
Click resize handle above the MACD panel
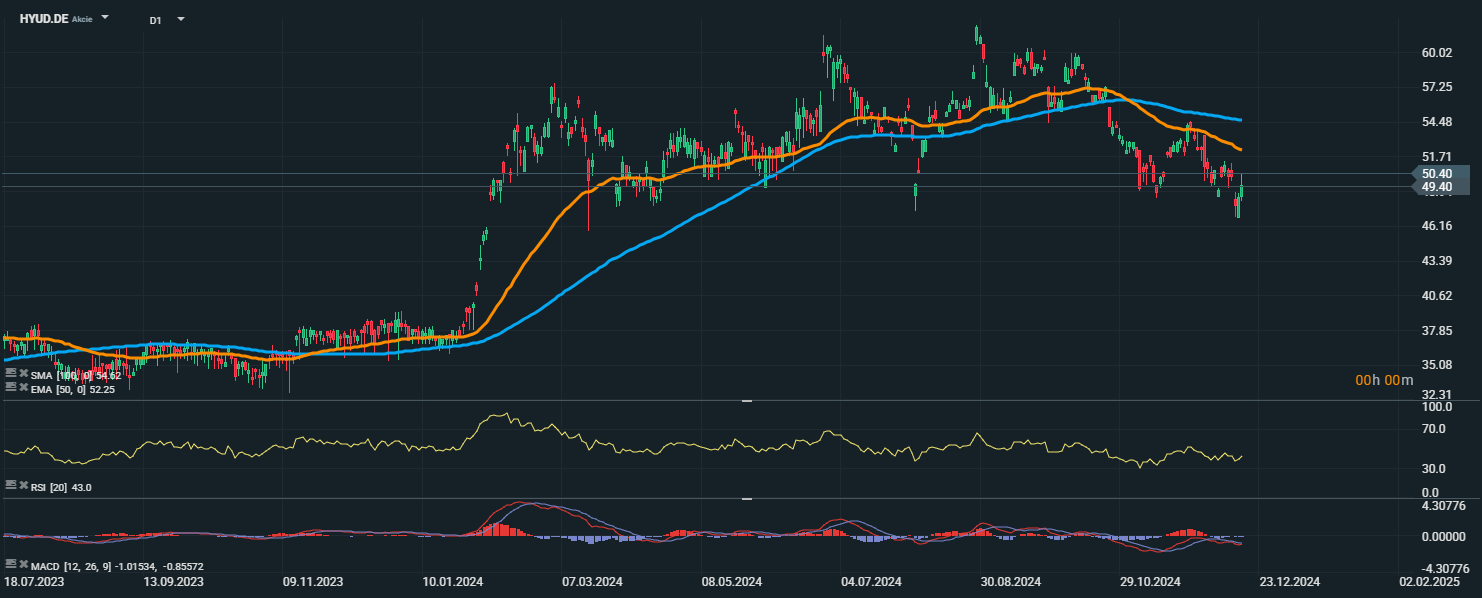pyautogui.click(x=746, y=498)
